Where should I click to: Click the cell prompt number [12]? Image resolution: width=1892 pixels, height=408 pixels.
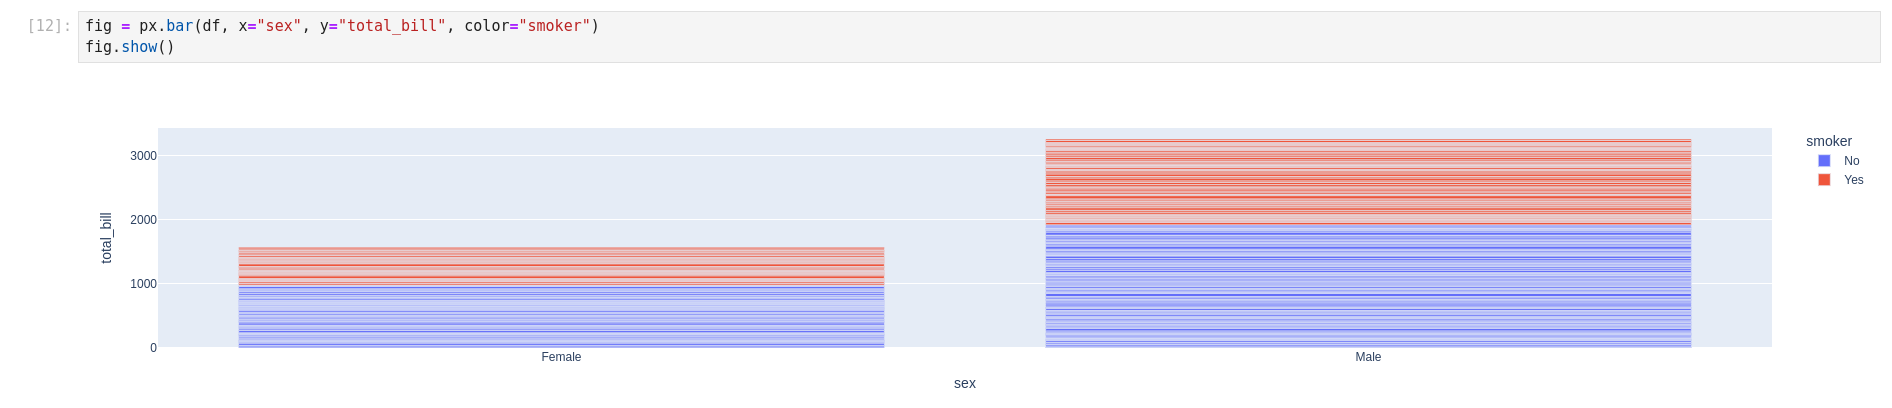tap(49, 26)
